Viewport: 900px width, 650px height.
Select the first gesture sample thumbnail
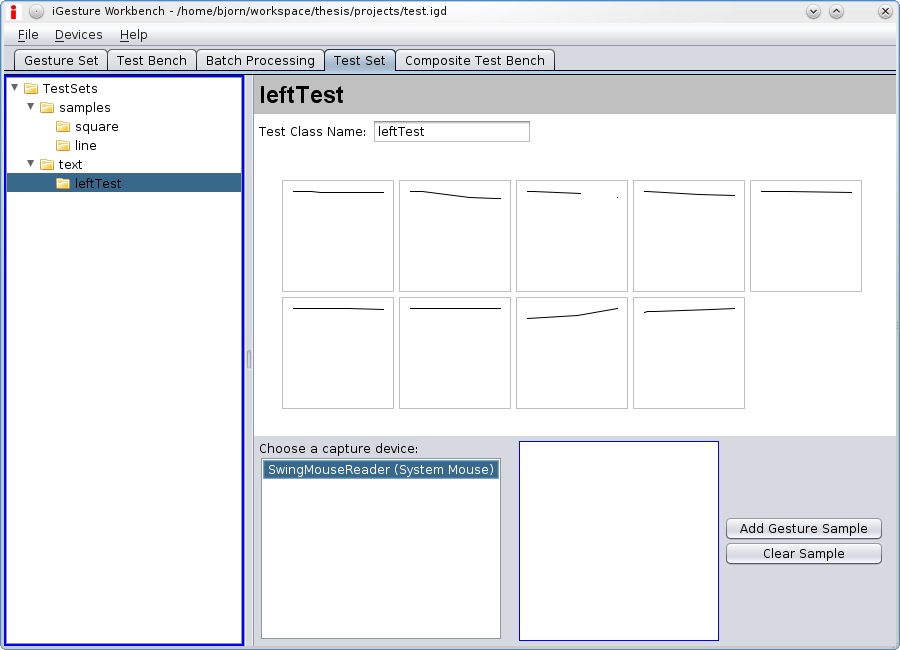pyautogui.click(x=338, y=236)
